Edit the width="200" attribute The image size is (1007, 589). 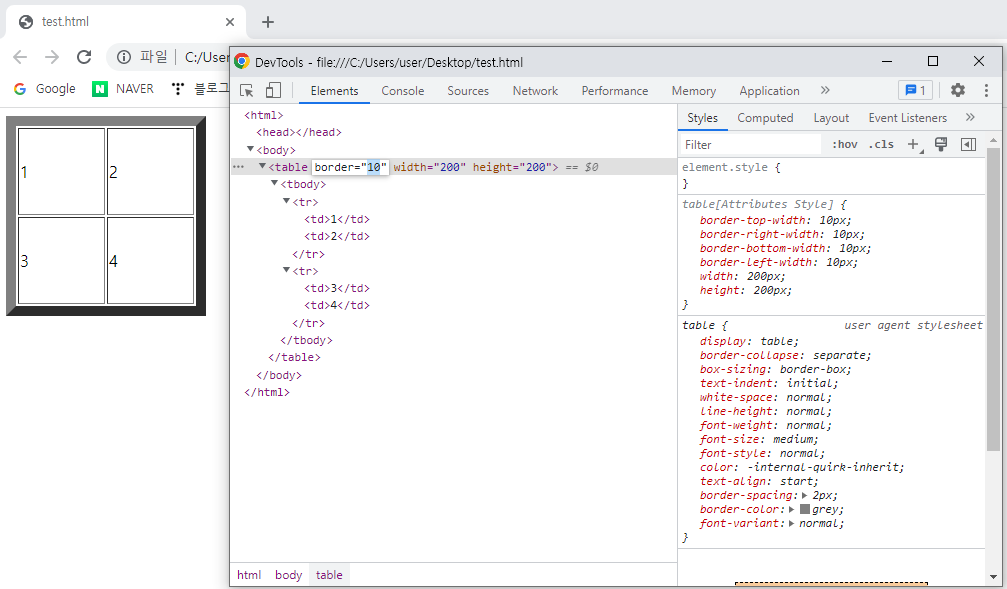[x=430, y=167]
